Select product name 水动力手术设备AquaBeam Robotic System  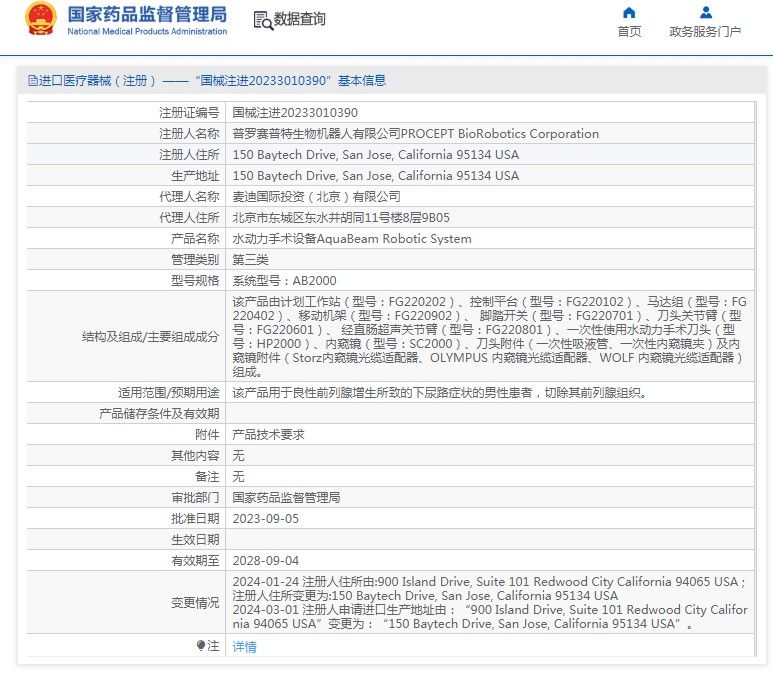pos(351,239)
